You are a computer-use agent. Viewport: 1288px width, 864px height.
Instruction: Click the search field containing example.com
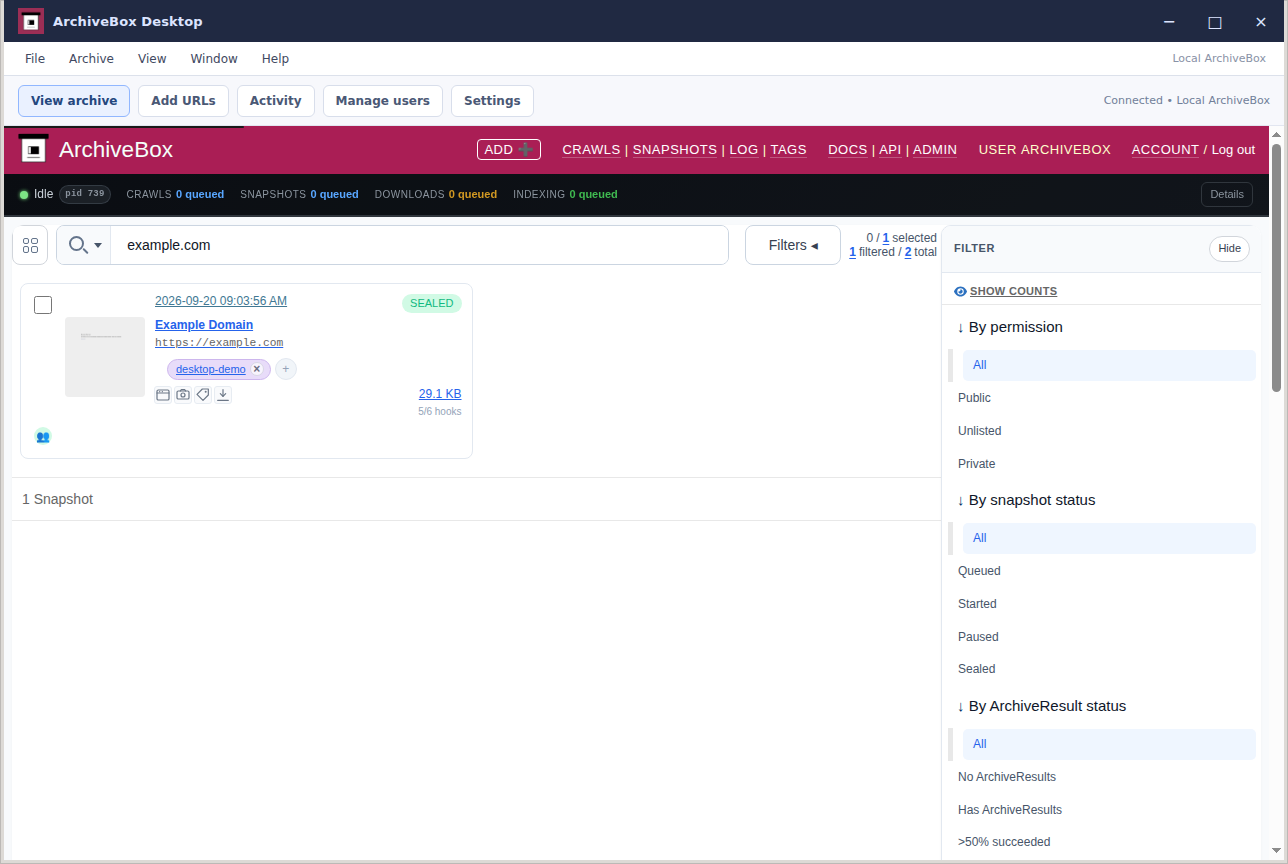[x=420, y=245]
